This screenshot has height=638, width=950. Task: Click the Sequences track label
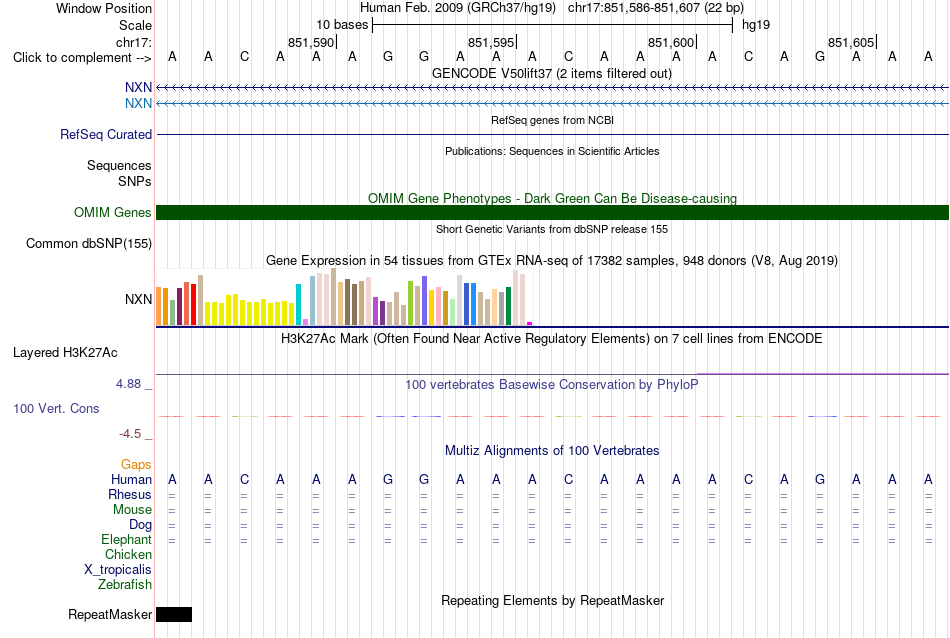click(x=119, y=165)
